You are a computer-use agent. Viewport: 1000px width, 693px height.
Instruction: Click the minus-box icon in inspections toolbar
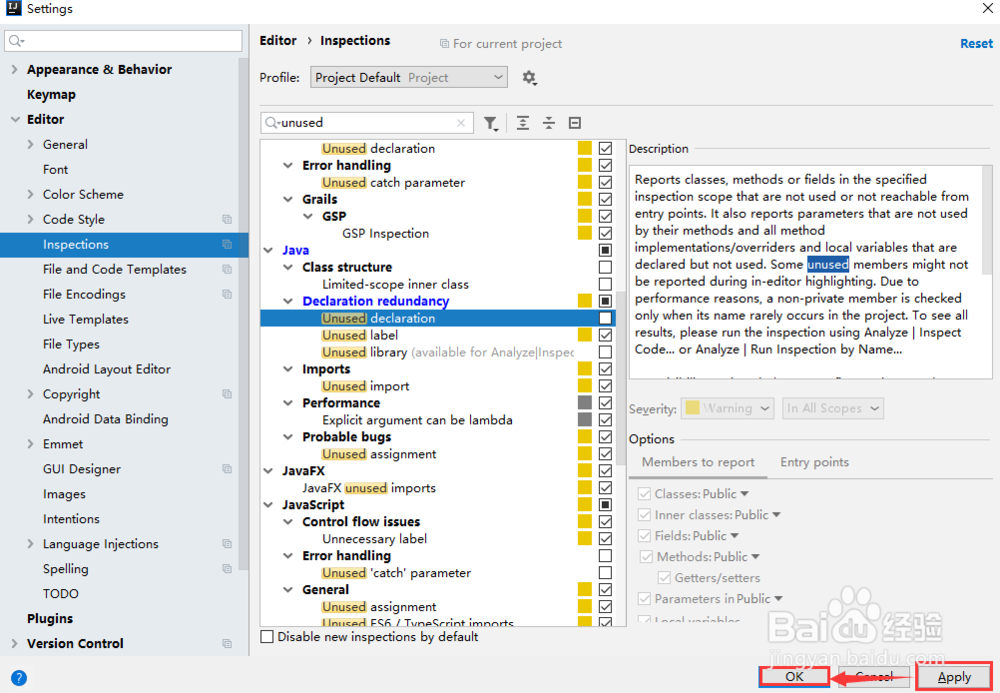click(574, 122)
